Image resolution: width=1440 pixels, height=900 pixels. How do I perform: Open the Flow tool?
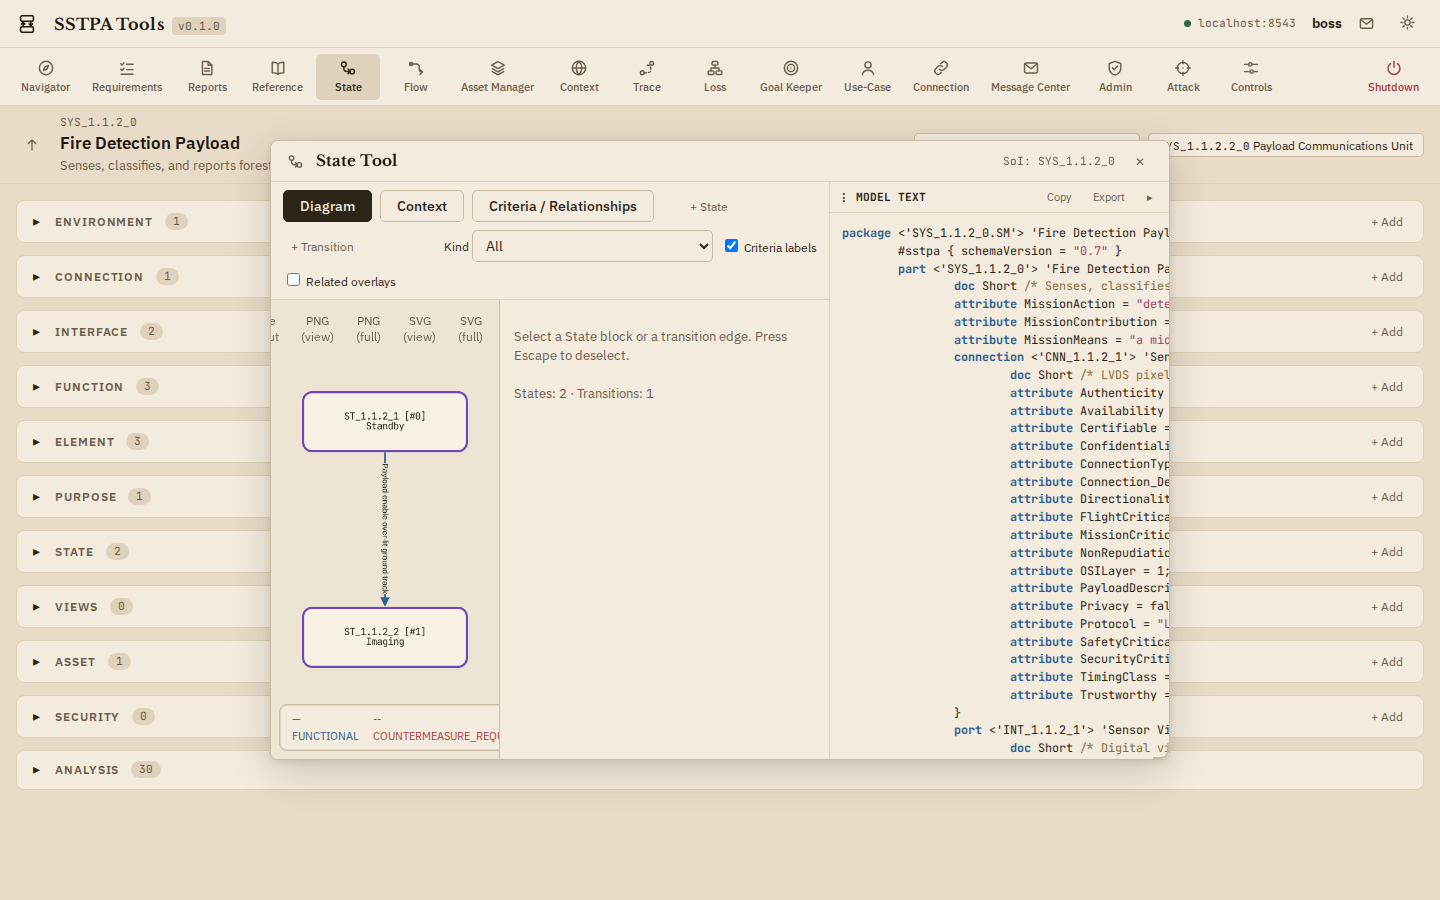pos(416,77)
